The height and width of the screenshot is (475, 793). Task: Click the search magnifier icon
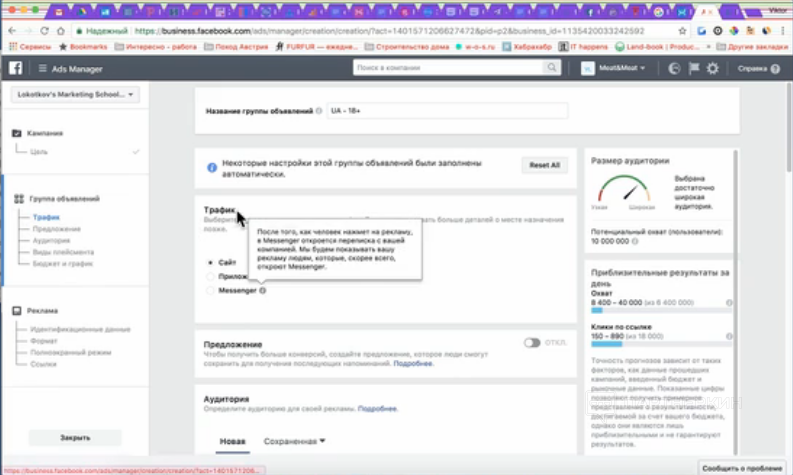tap(551, 68)
